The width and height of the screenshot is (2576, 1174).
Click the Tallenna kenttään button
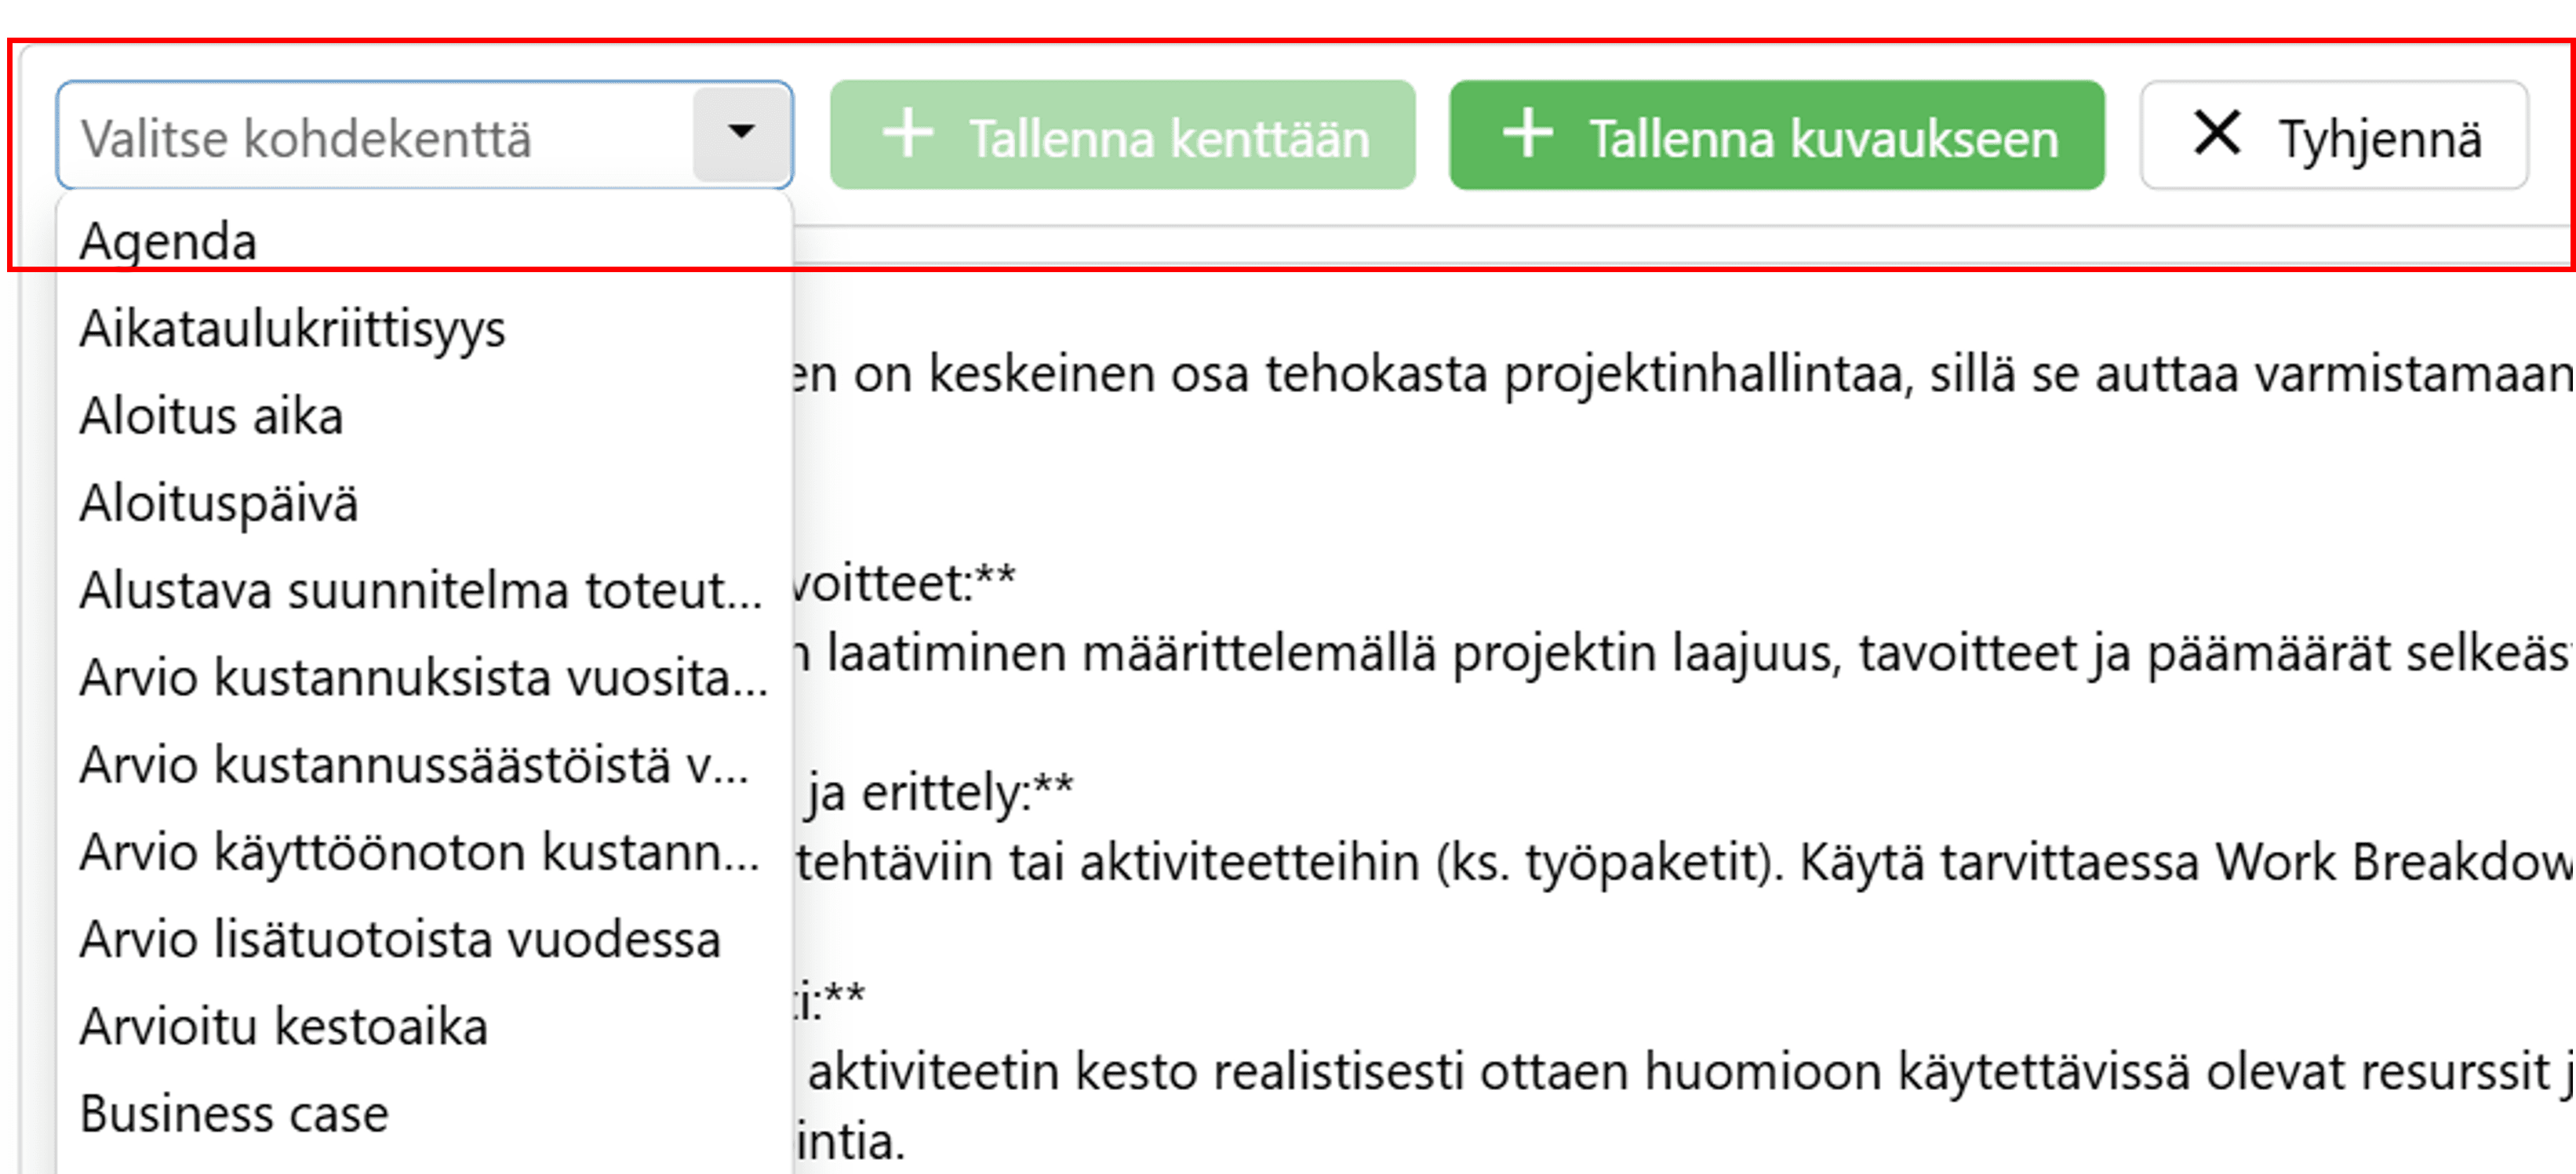[x=1122, y=136]
